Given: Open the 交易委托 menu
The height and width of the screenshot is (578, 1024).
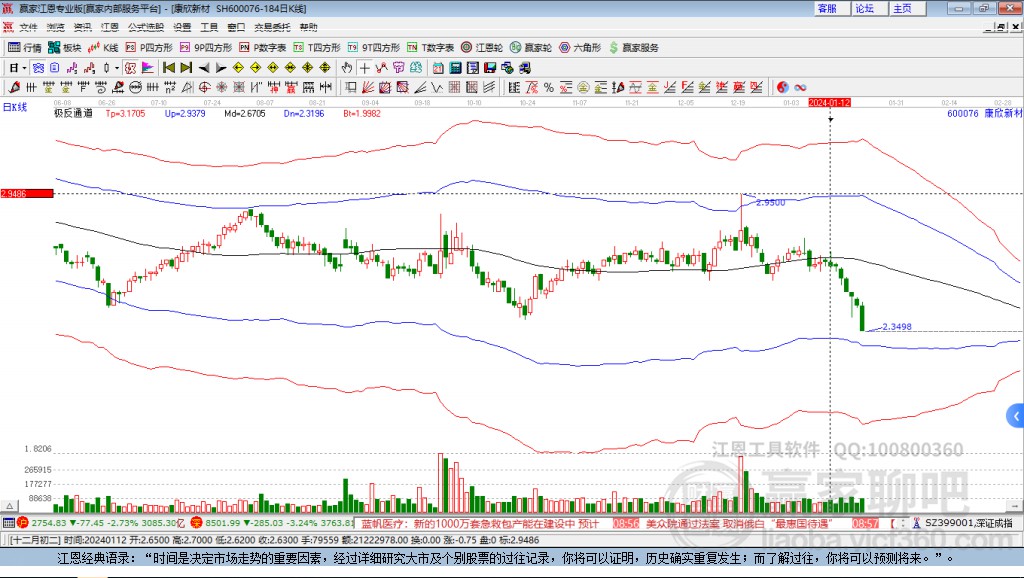Looking at the screenshot, I should 272,27.
